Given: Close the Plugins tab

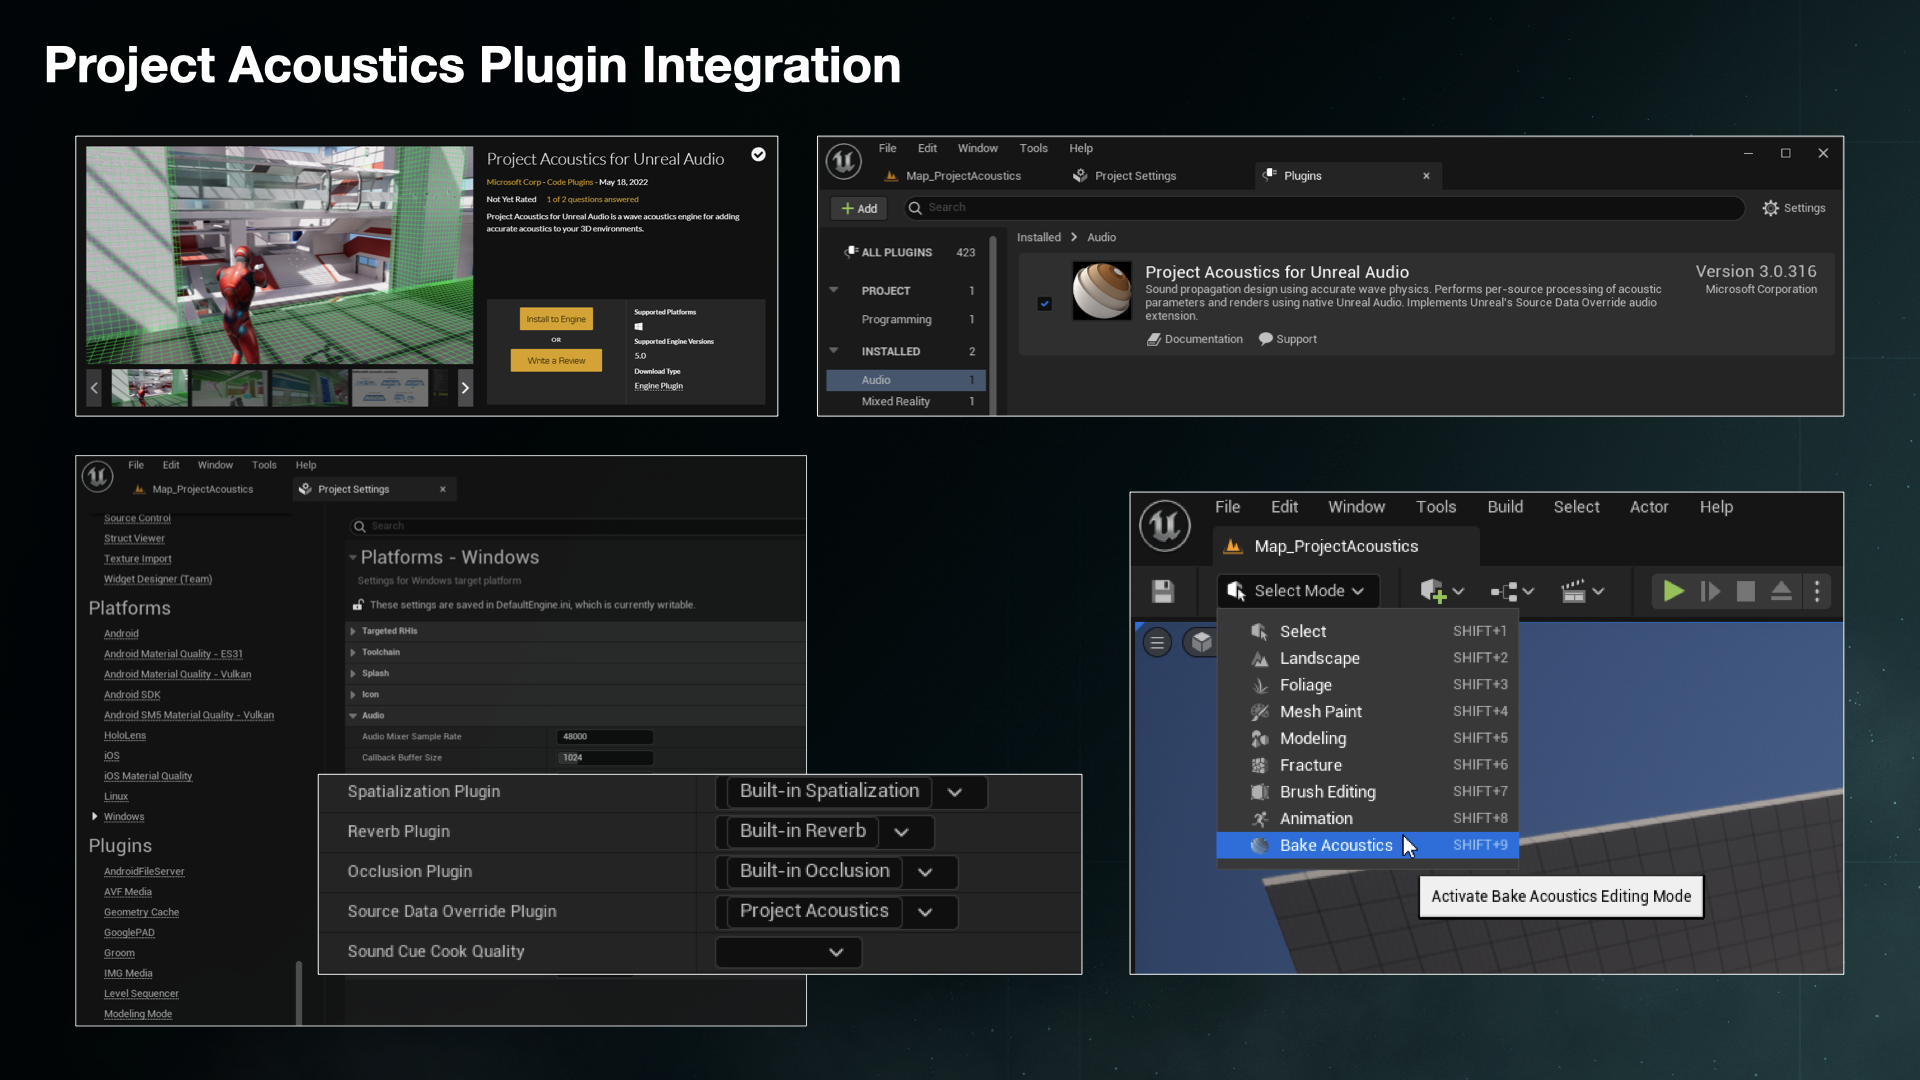Looking at the screenshot, I should click(1426, 176).
